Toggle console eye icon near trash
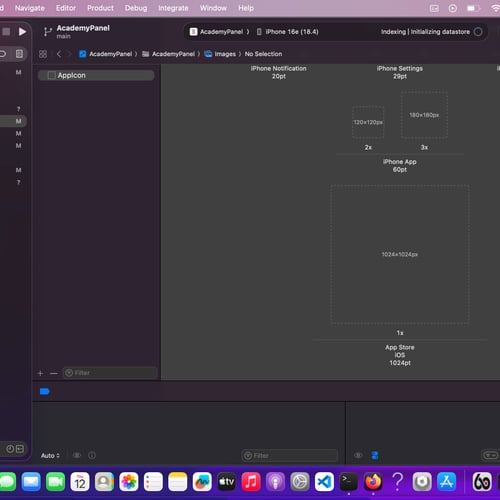 tap(358, 455)
